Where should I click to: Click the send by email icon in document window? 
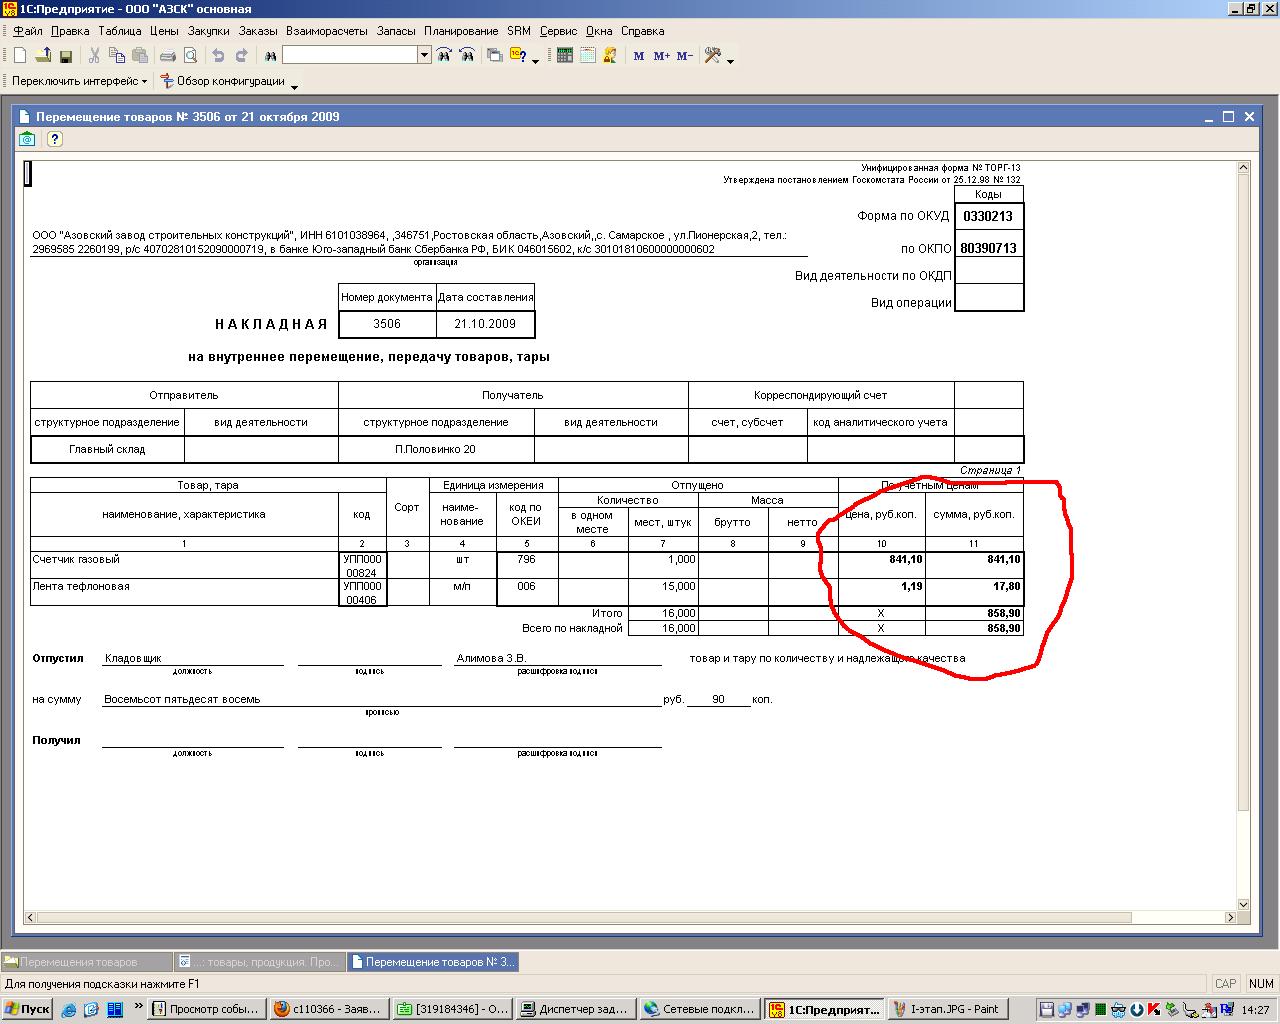[27, 139]
